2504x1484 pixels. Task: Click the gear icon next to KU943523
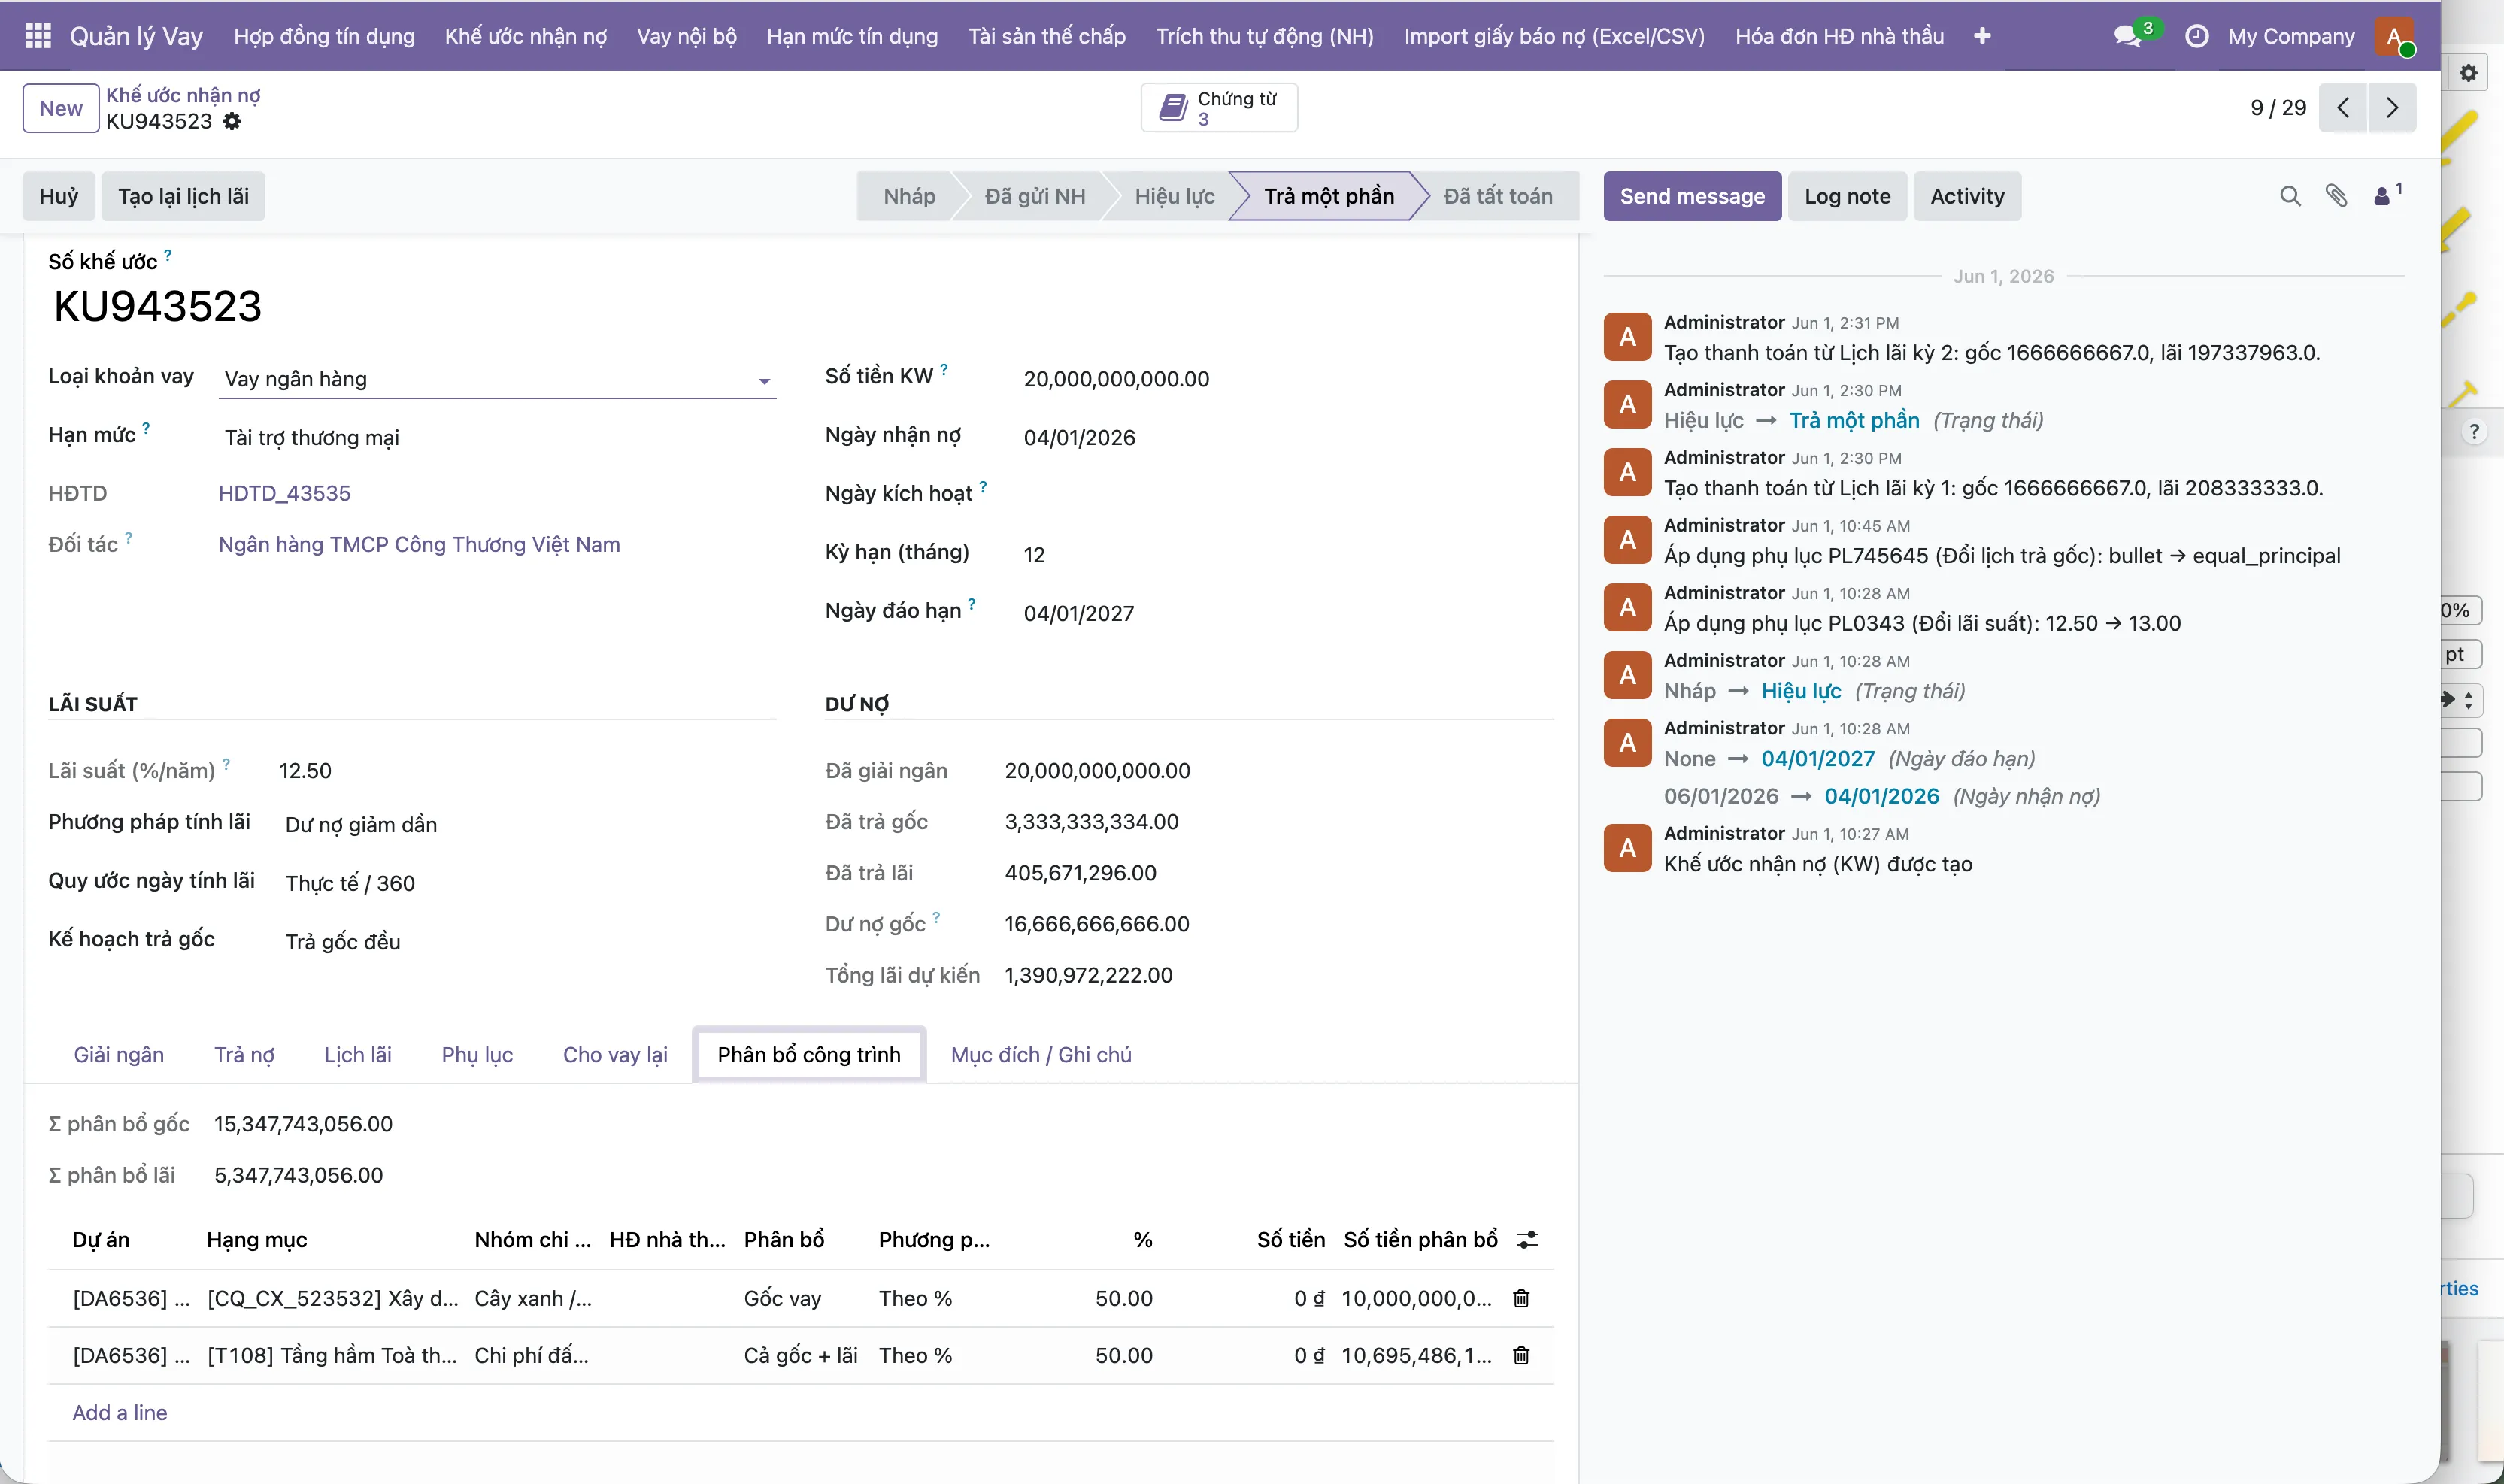click(232, 121)
